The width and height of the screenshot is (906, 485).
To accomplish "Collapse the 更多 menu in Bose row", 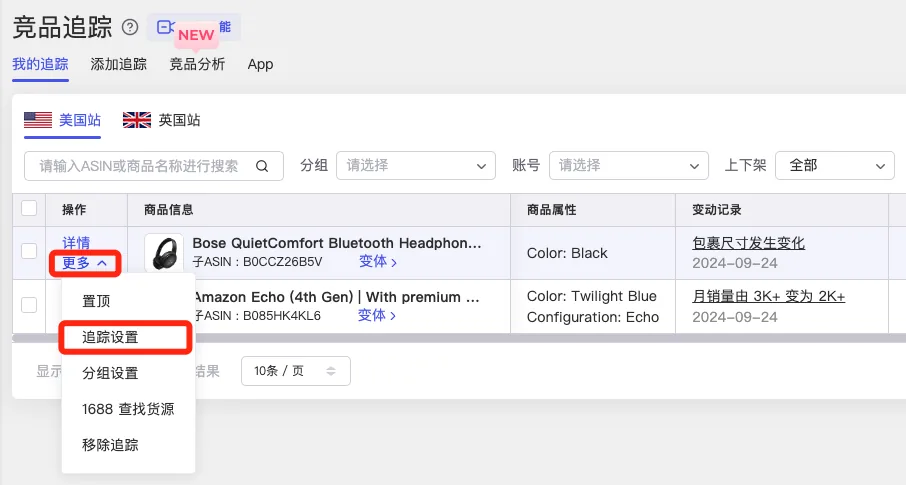I will (85, 263).
